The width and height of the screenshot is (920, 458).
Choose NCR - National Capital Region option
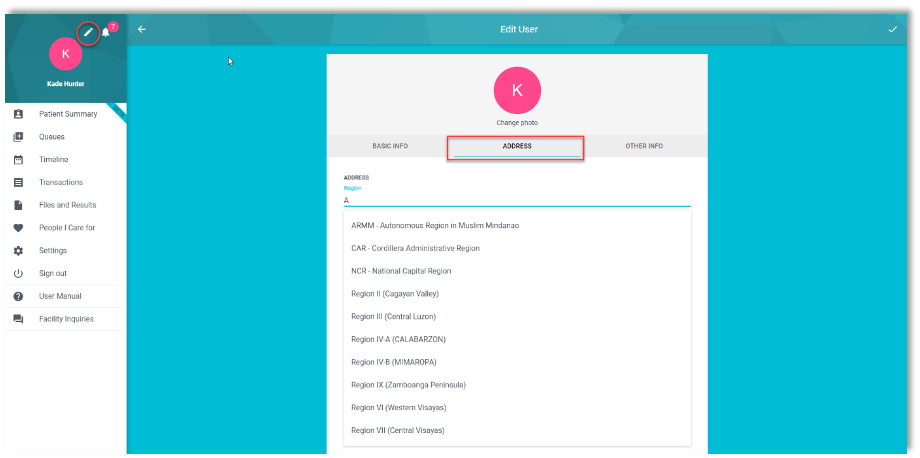[x=401, y=271]
